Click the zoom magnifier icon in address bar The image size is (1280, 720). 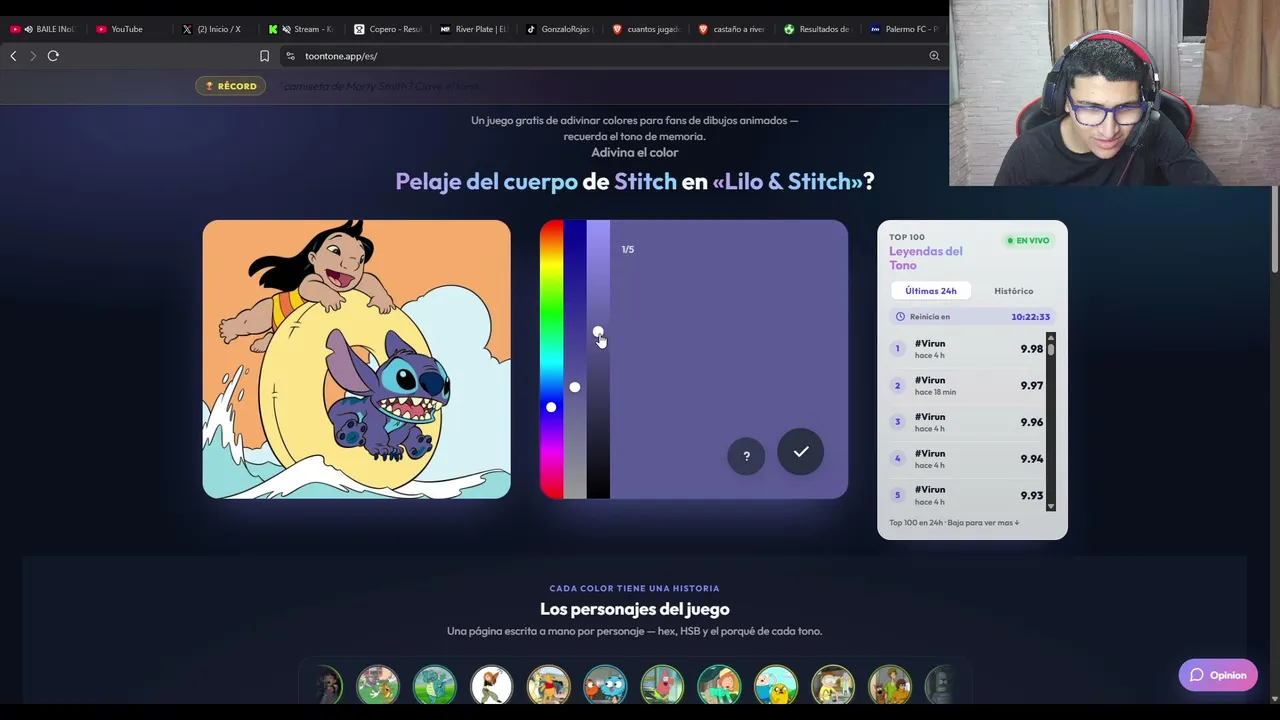click(x=934, y=56)
